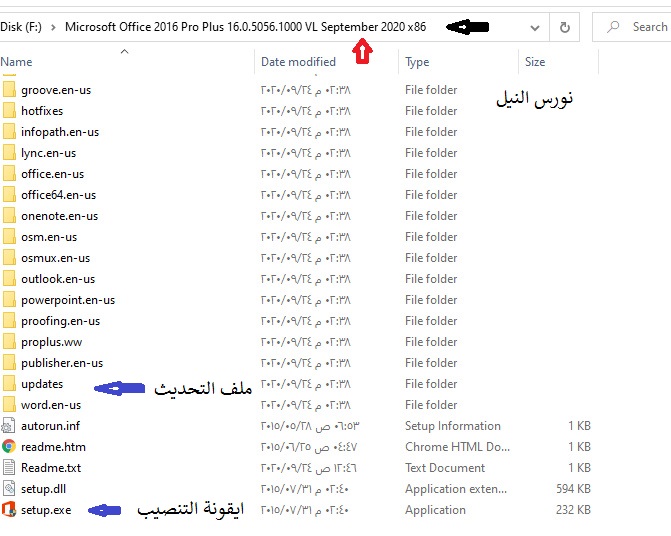Select the office64.en-us folder icon
Screen dimensions: 671x536
tap(9, 195)
